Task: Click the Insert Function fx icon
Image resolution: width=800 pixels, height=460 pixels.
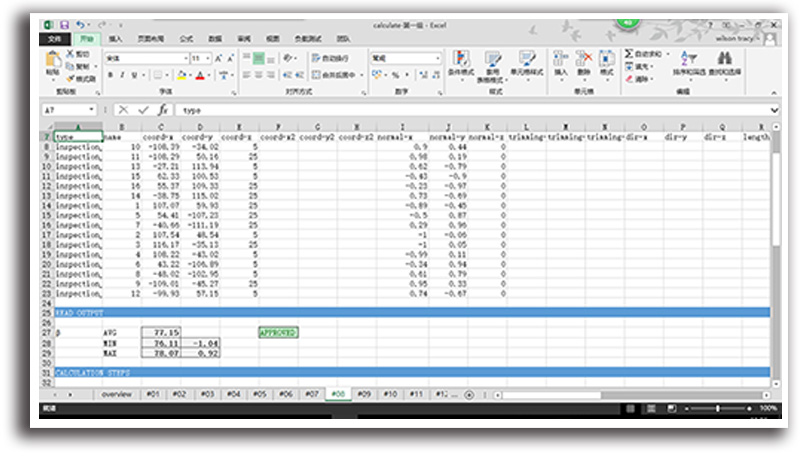Action: point(162,109)
